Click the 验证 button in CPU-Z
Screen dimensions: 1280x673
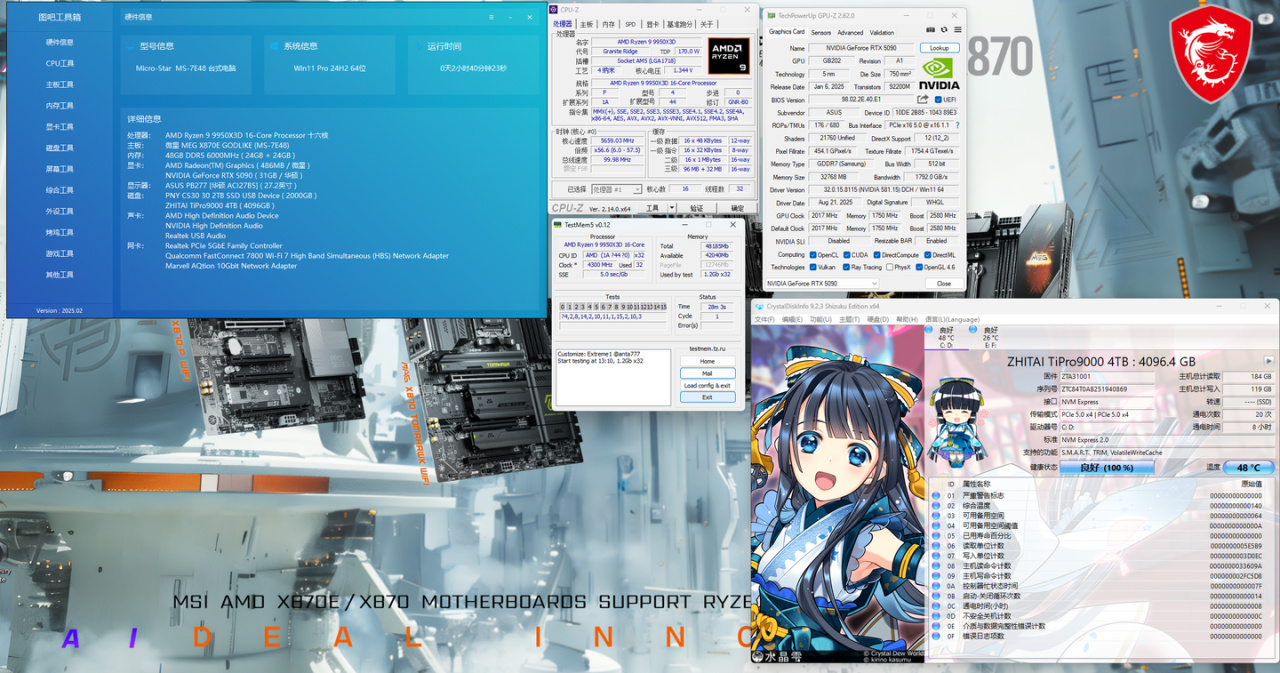(696, 209)
